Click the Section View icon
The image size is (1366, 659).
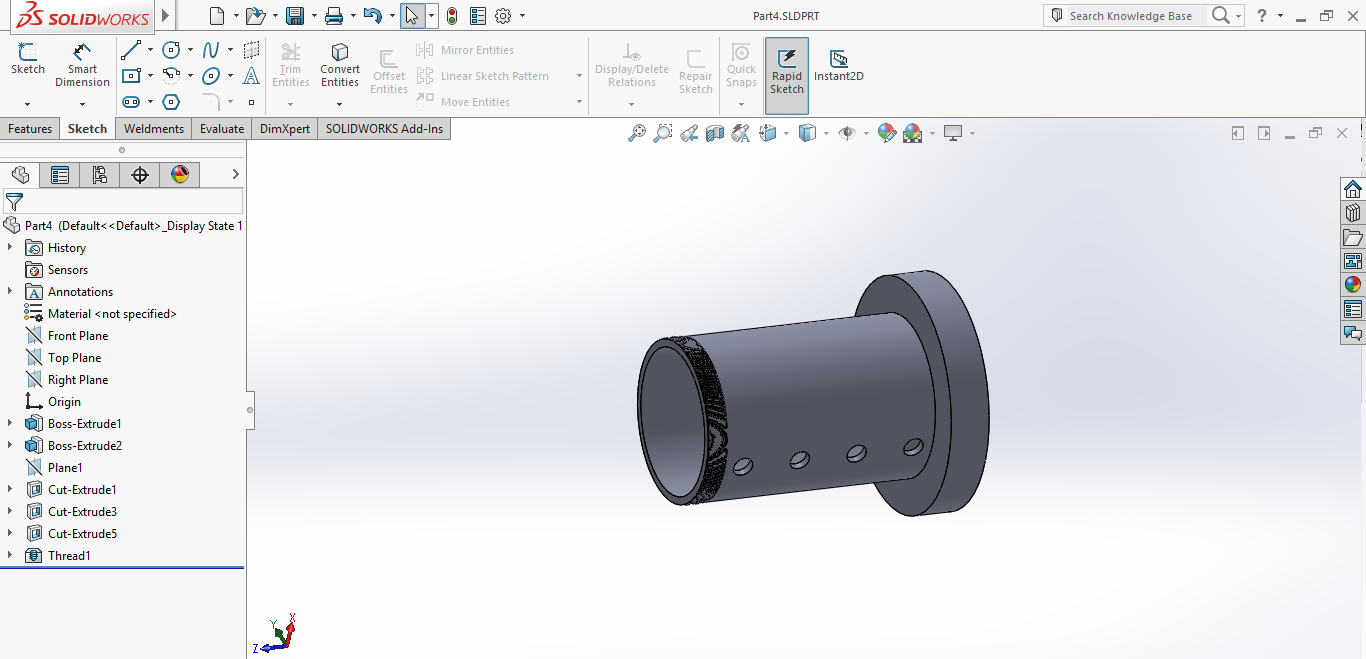point(715,133)
